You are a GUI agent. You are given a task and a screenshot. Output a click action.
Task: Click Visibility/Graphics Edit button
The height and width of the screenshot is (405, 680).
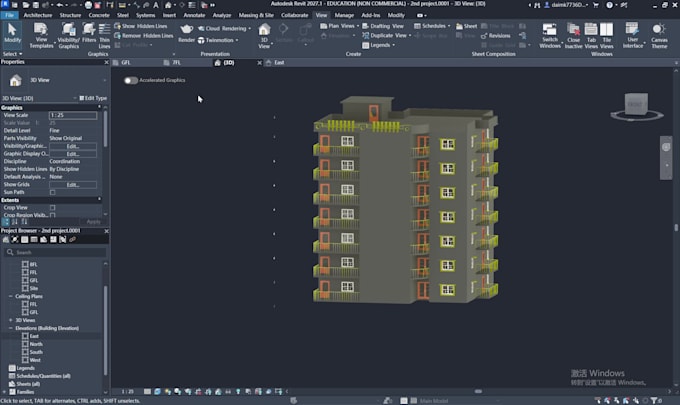pos(72,146)
